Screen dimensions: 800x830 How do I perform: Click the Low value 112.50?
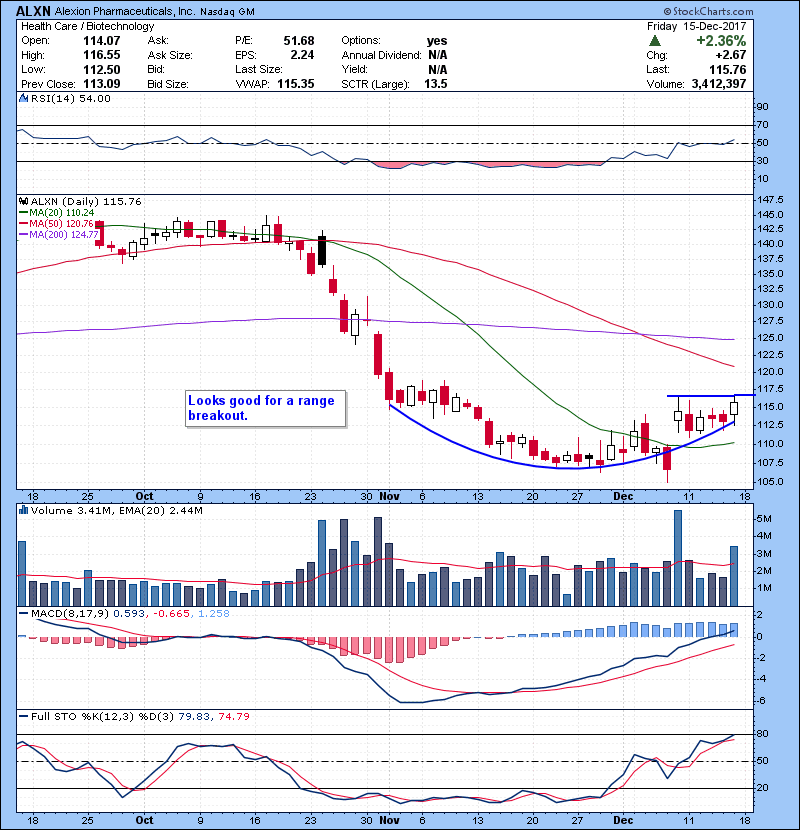point(102,69)
